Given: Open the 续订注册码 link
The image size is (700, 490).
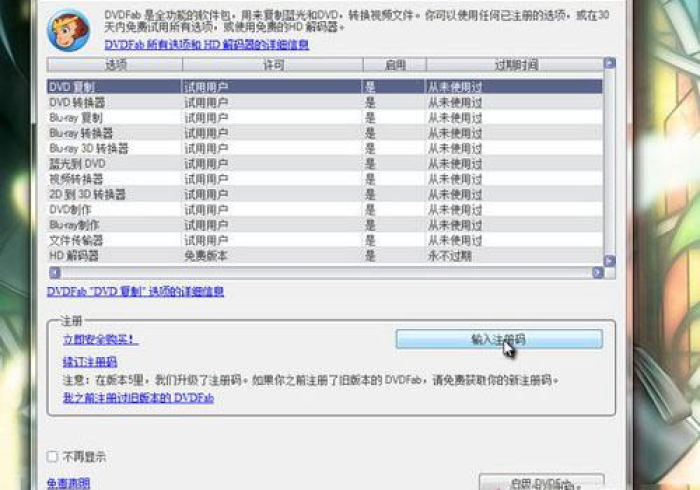Looking at the screenshot, I should point(90,362).
